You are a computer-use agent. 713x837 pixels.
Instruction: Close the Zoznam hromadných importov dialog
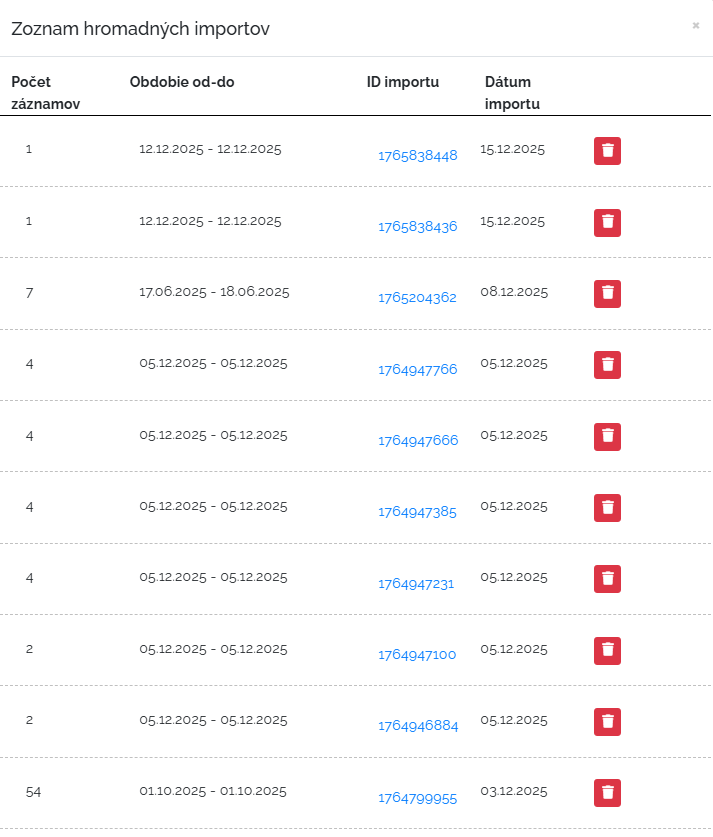coord(695,26)
